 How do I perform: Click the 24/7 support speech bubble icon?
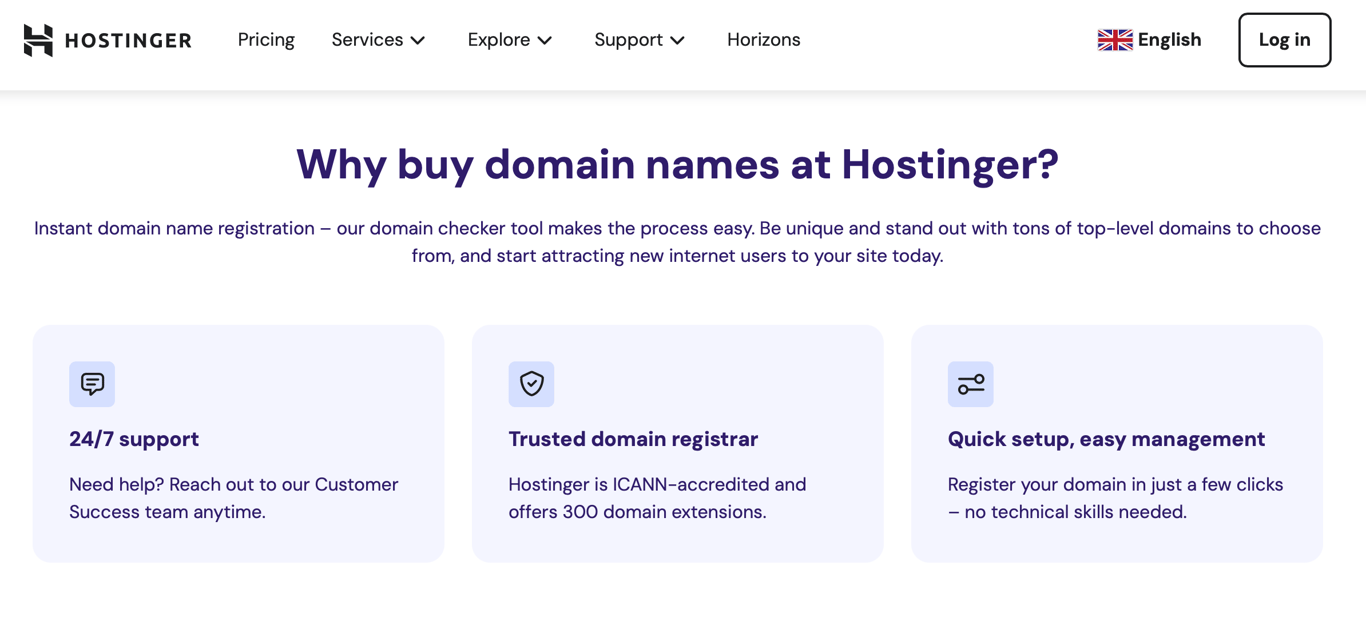coord(91,384)
